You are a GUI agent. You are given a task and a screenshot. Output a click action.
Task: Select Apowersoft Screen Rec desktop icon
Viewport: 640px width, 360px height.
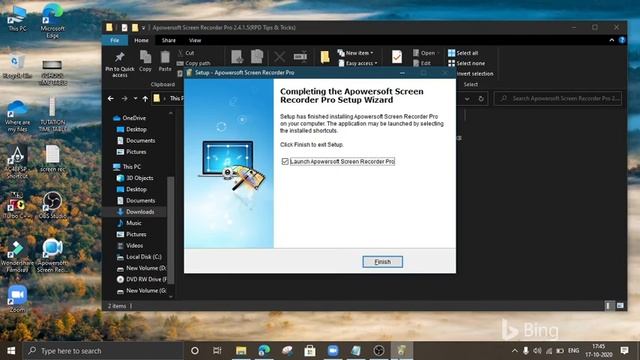53,256
